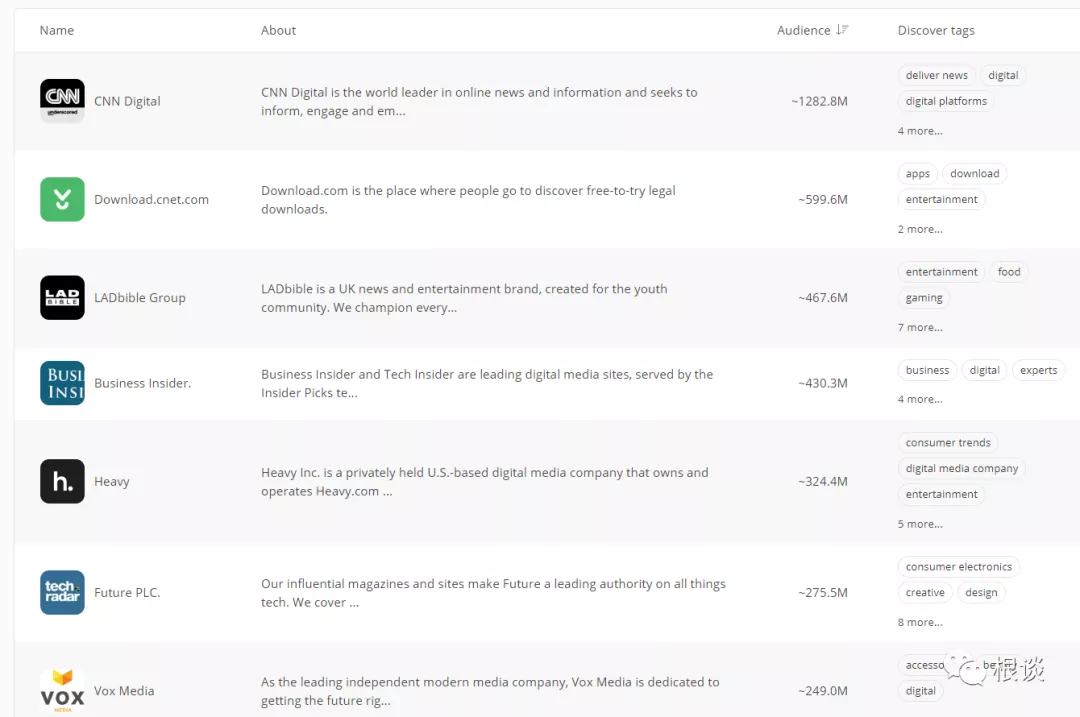Select the 'gaming' tag chip
This screenshot has width=1080, height=717.
pos(924,297)
